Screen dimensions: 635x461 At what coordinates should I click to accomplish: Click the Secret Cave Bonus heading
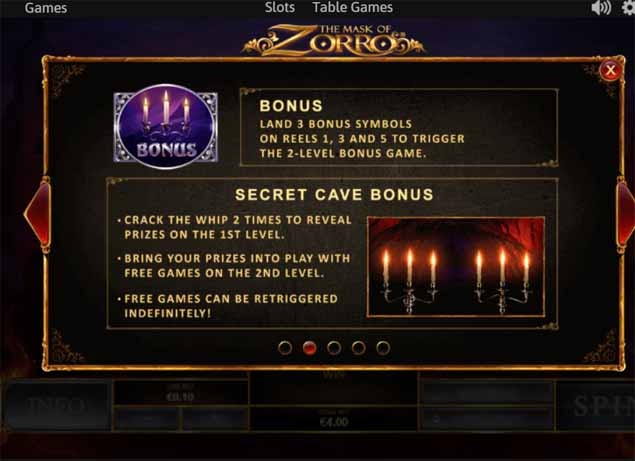pyautogui.click(x=334, y=195)
